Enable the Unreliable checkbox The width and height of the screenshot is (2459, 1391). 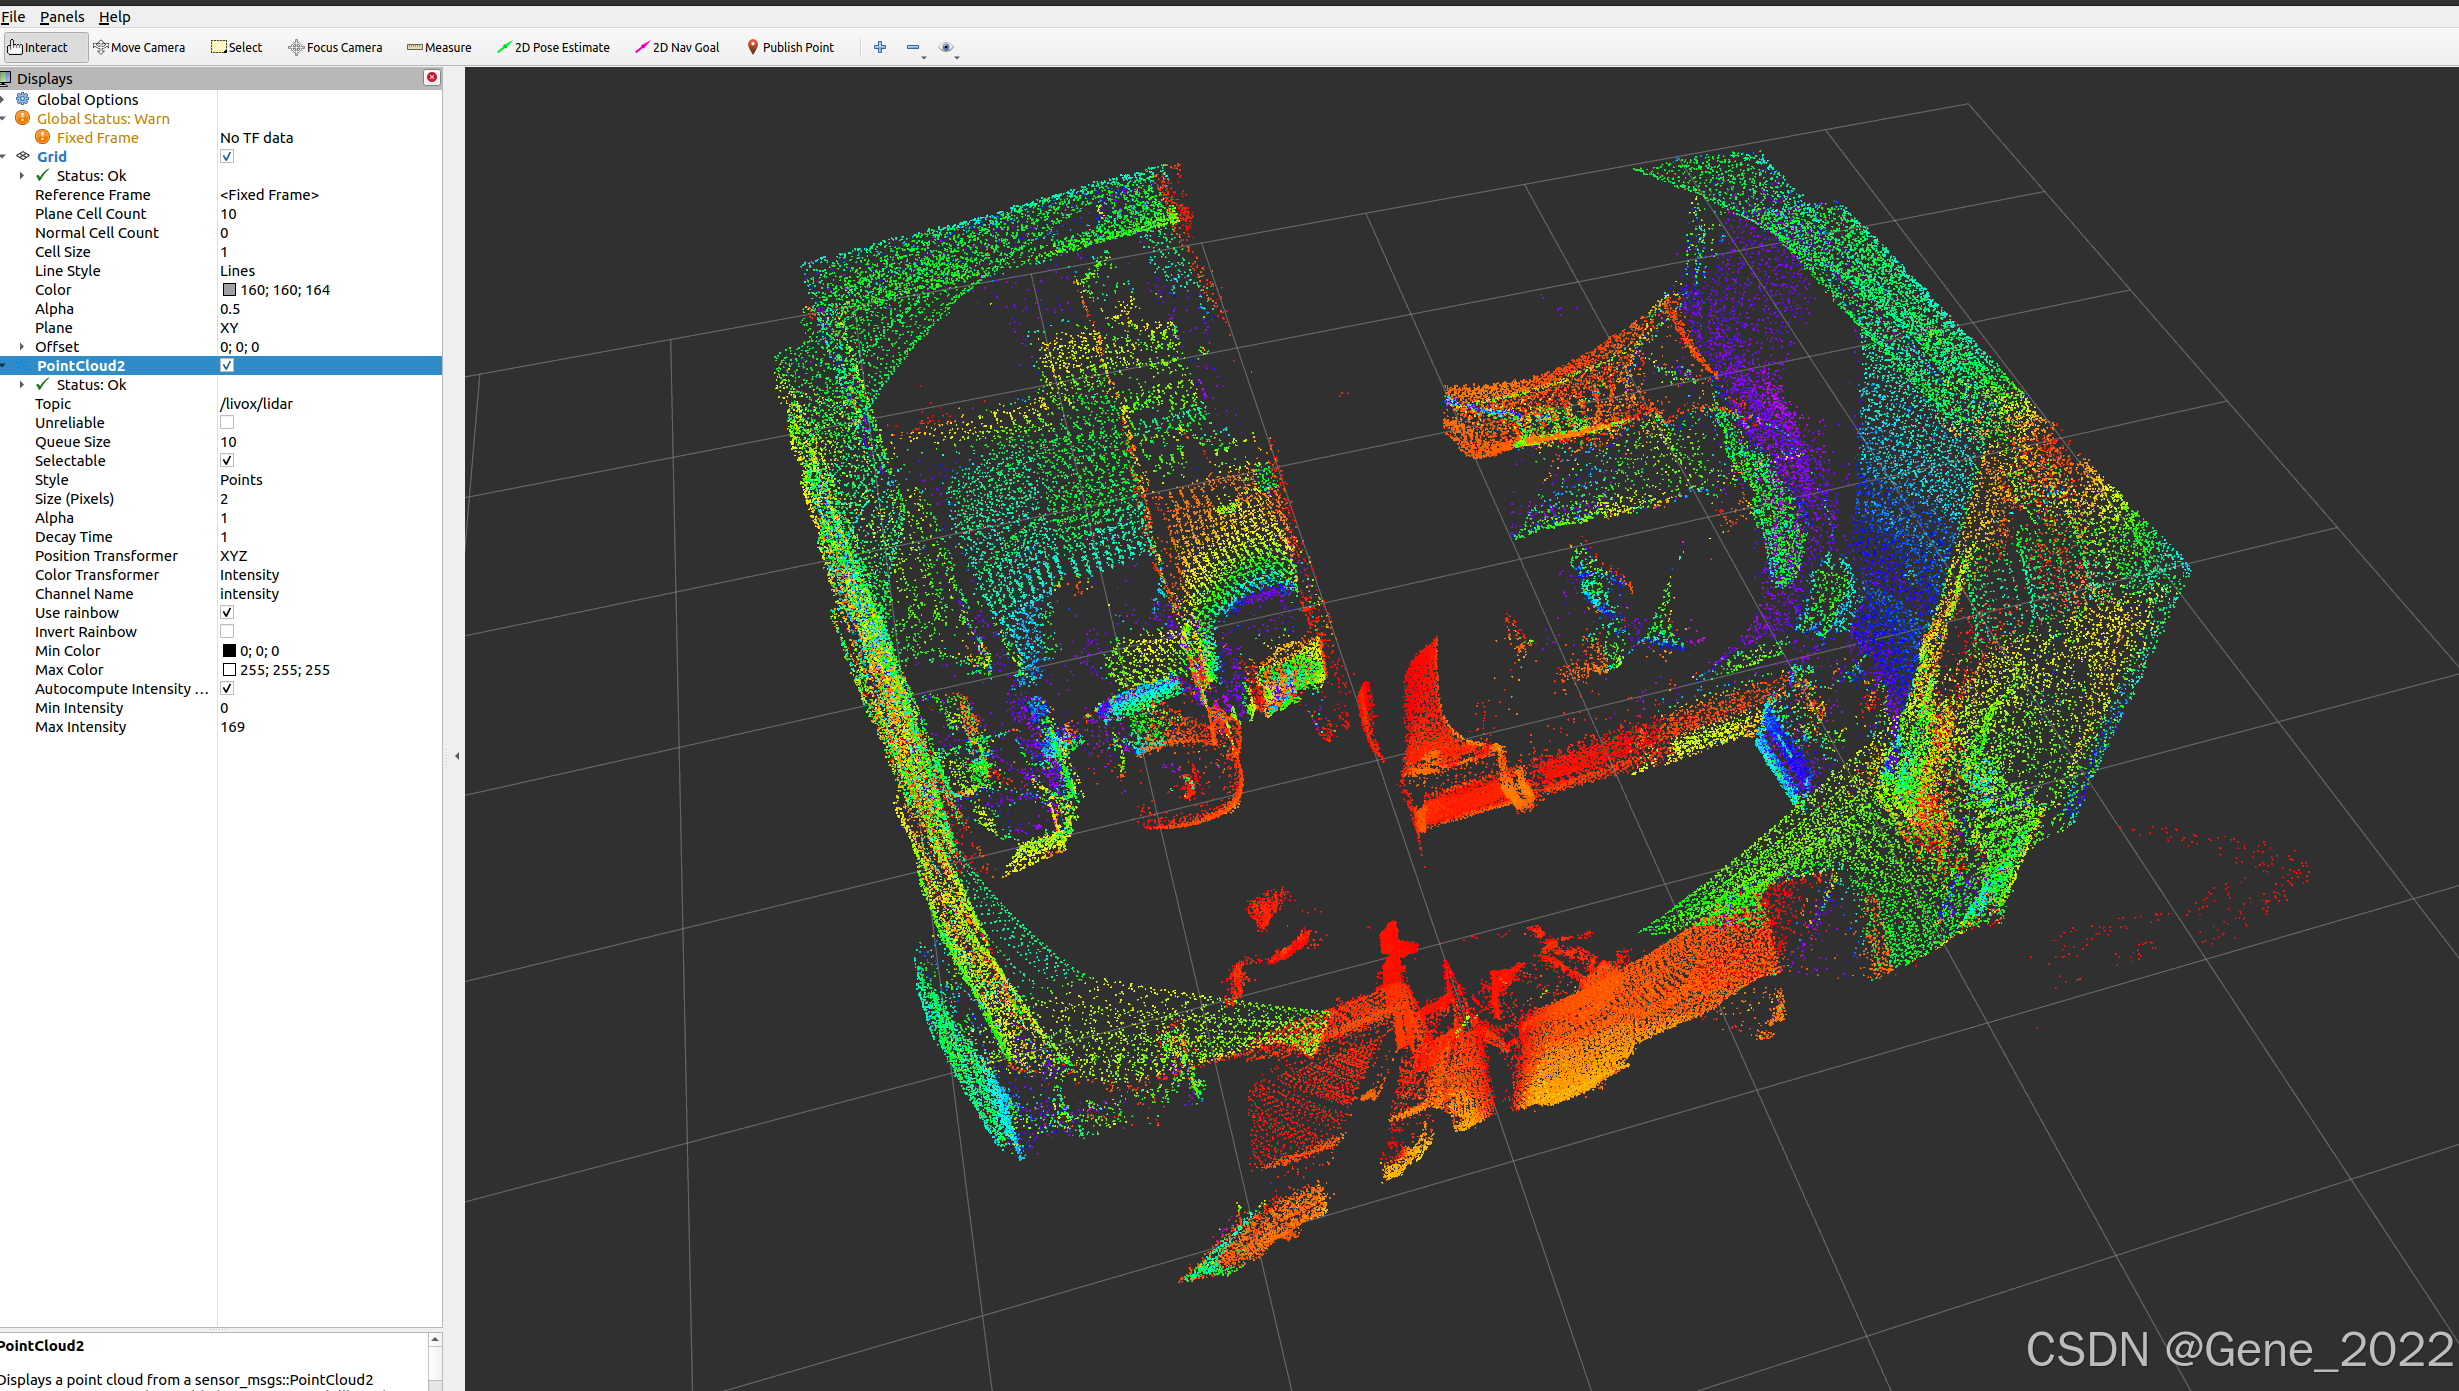click(227, 423)
